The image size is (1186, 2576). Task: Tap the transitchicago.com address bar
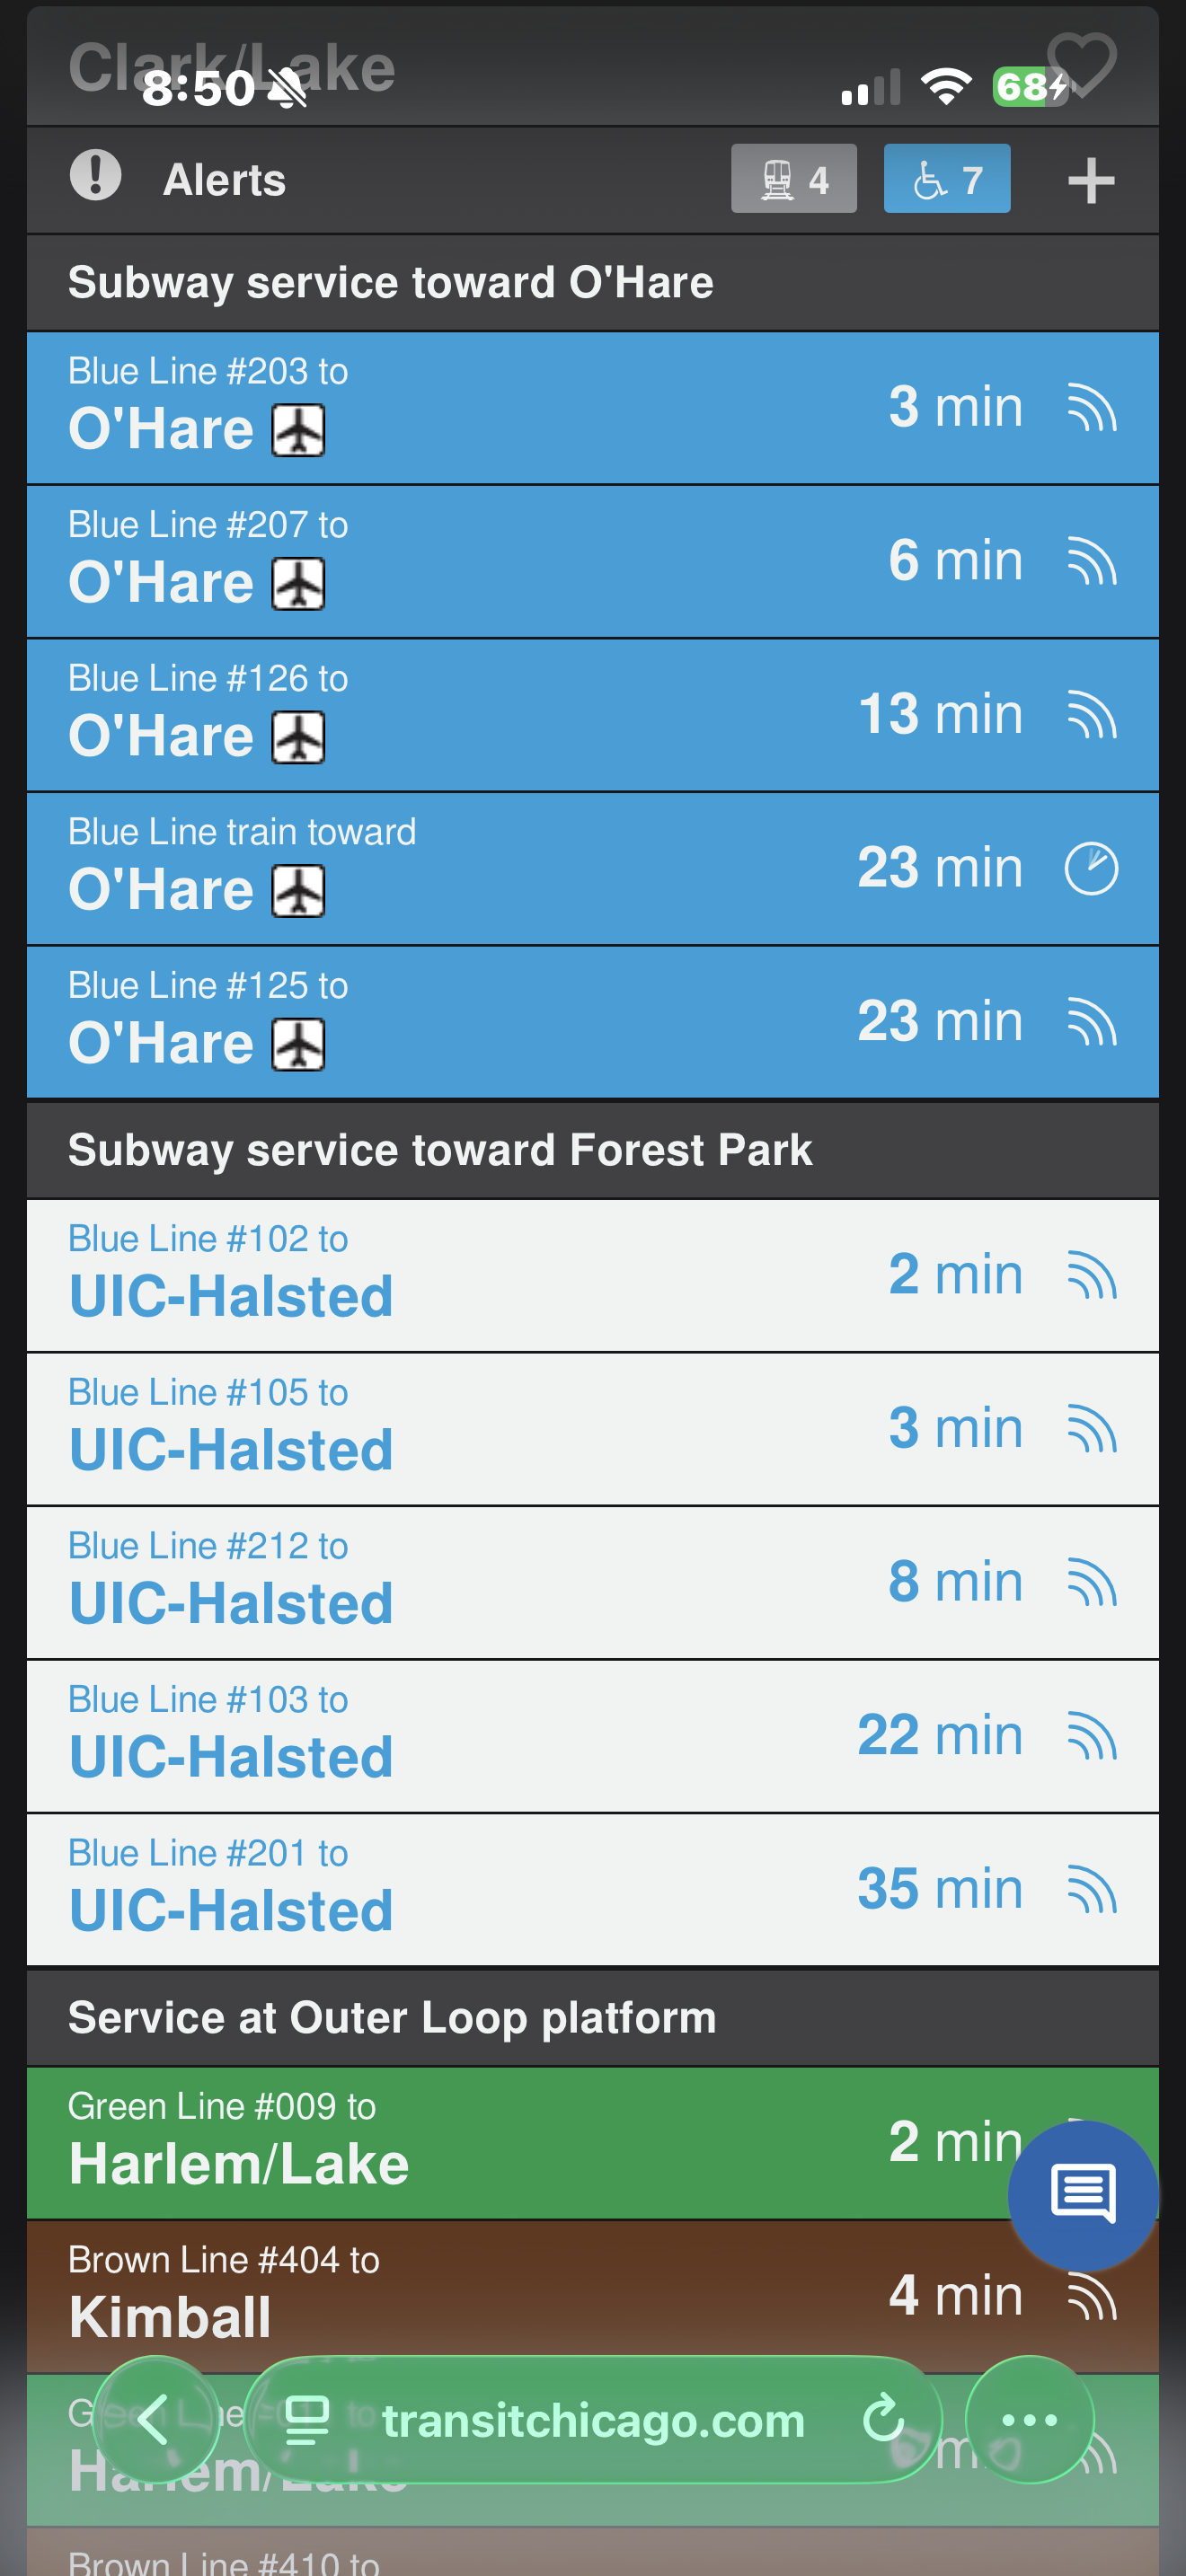592,2420
